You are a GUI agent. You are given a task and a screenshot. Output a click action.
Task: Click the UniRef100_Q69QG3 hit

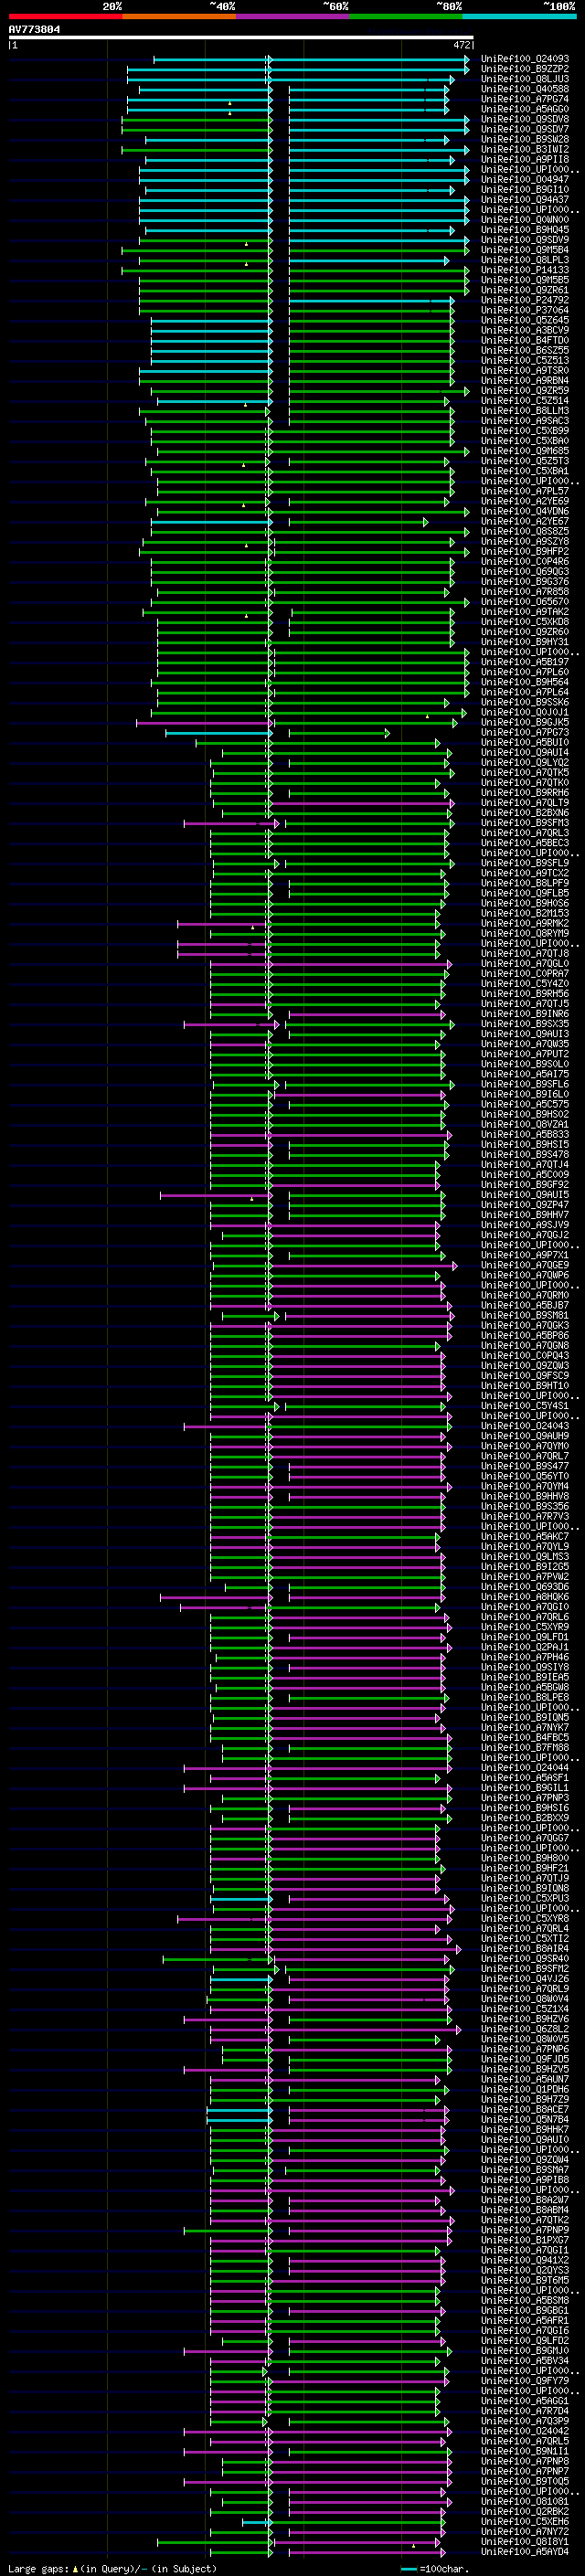point(525,571)
